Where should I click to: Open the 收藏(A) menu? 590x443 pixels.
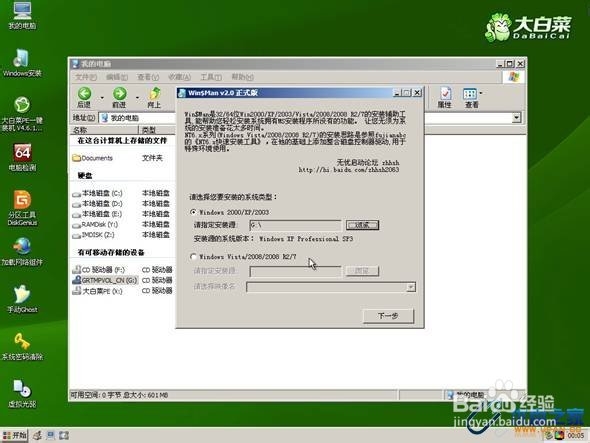pyautogui.click(x=179, y=77)
